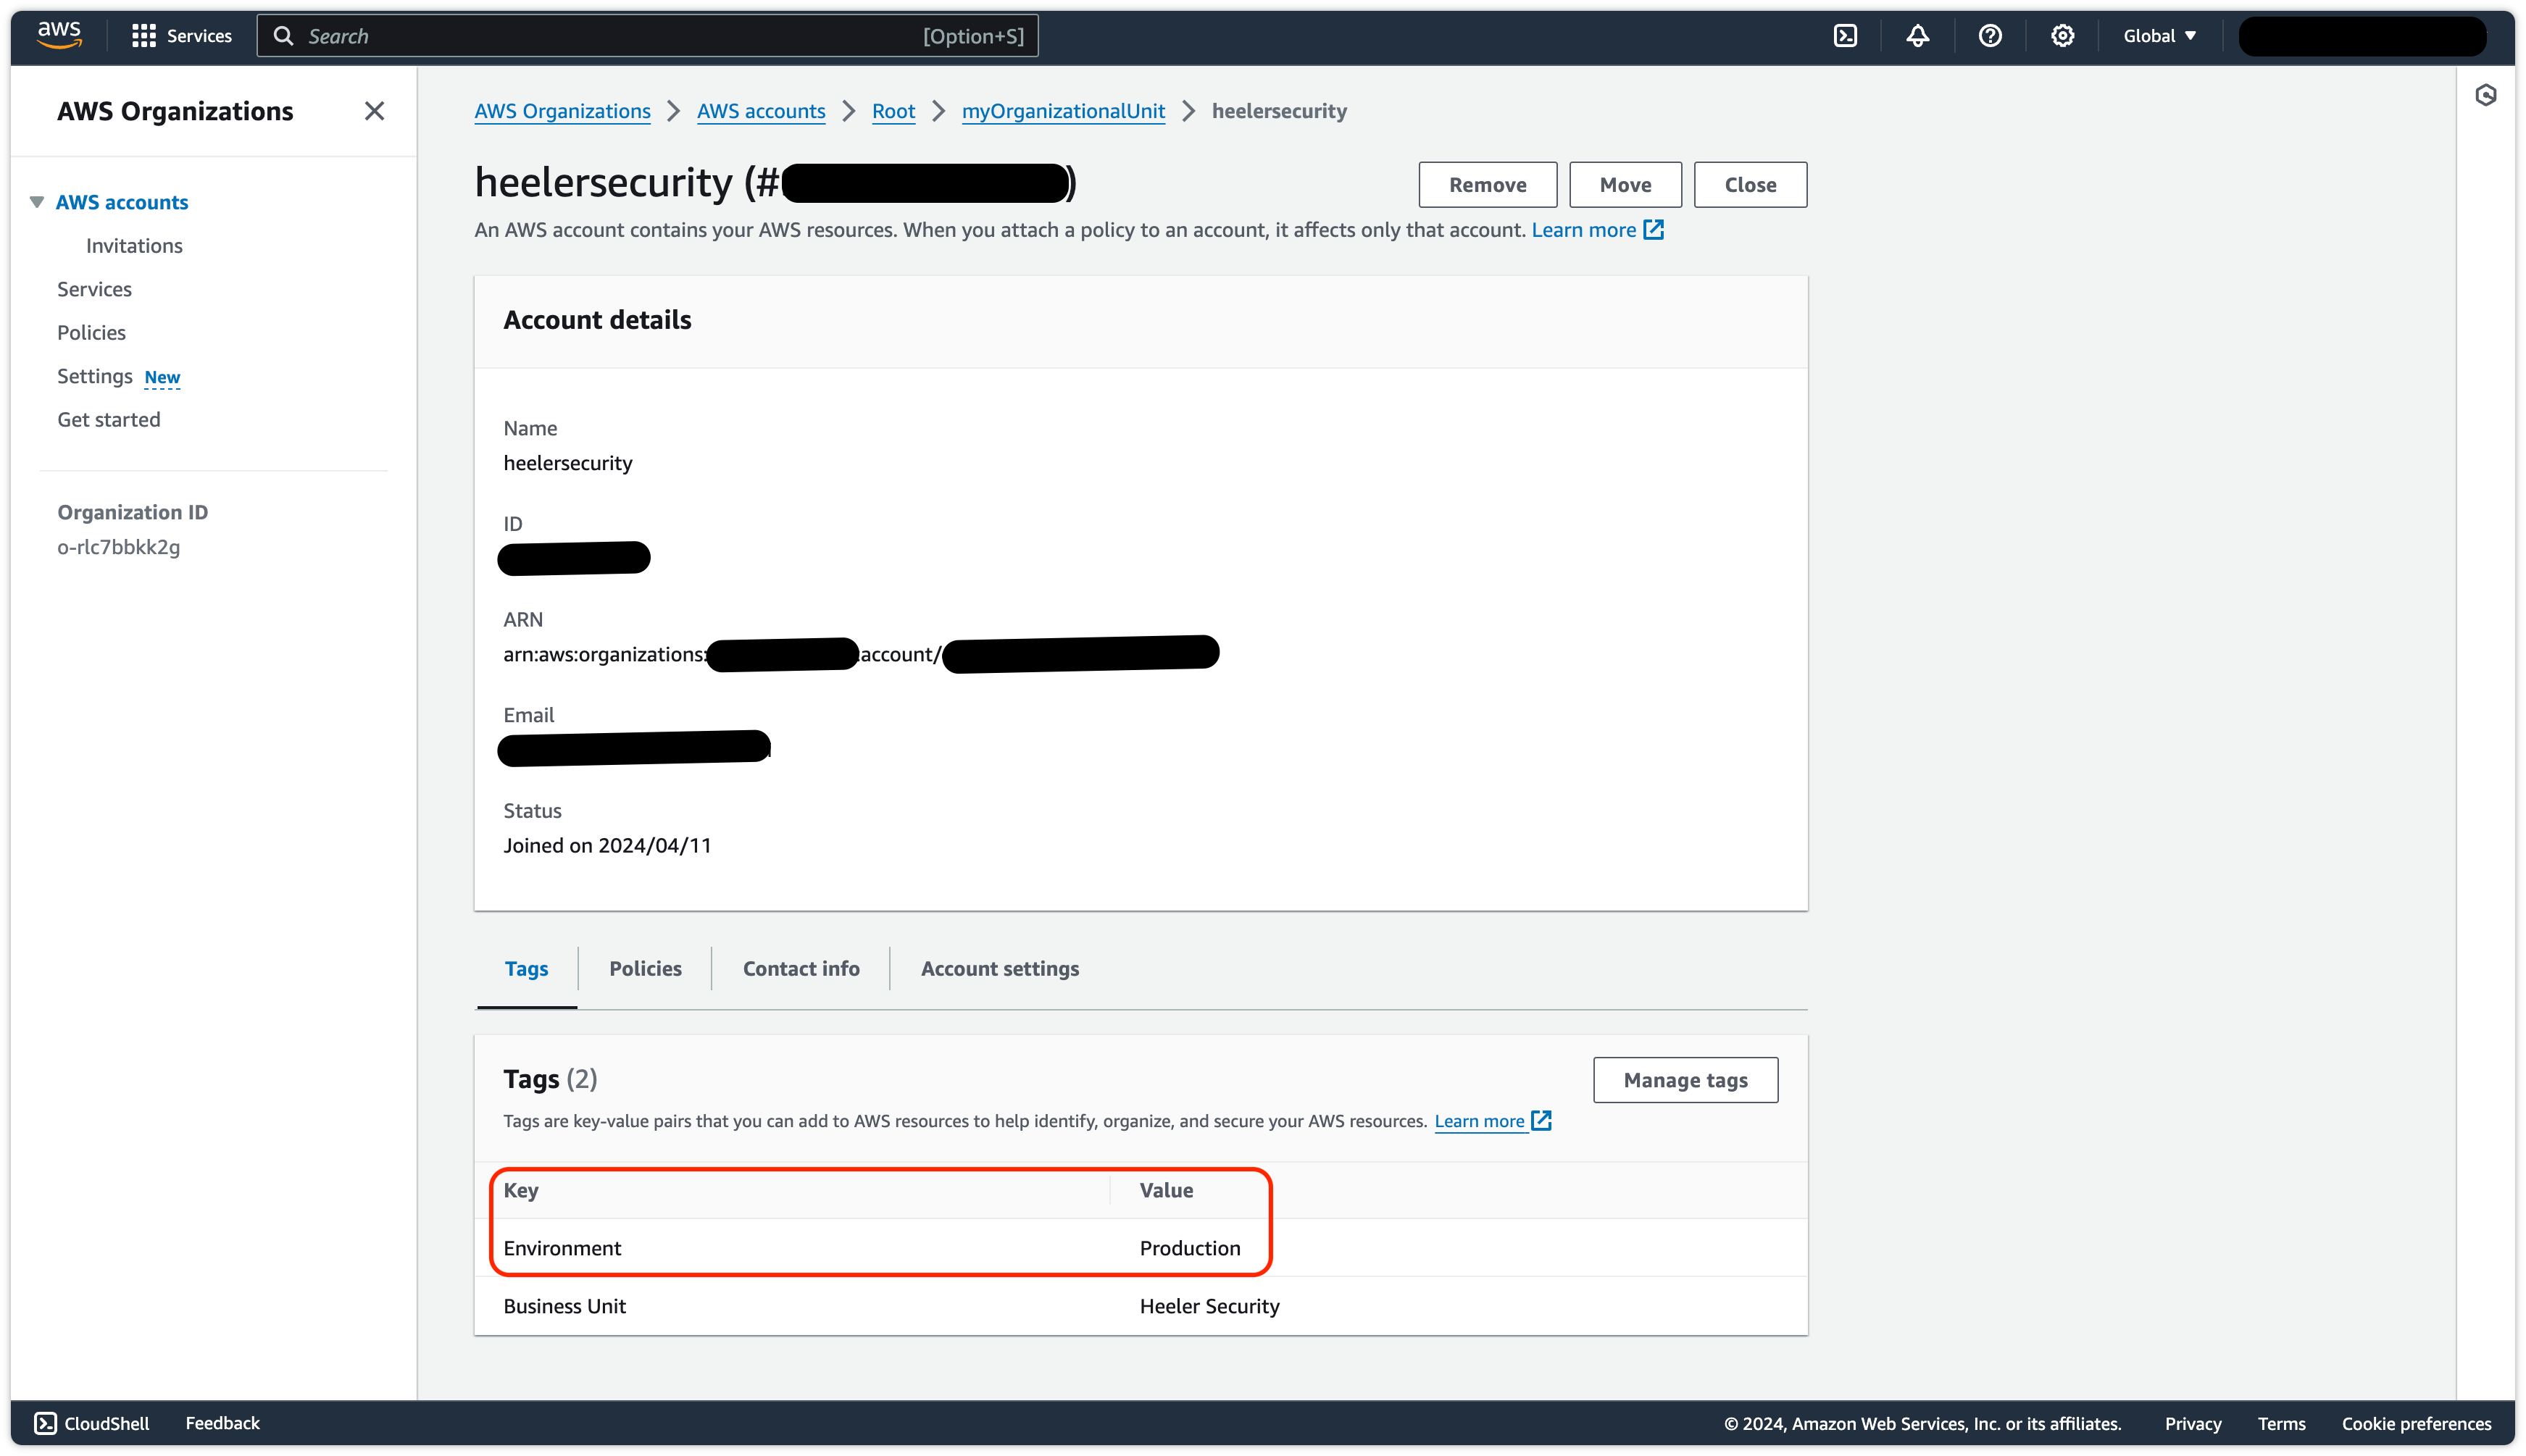This screenshot has height=1456, width=2526.
Task: Open Policies in the sidebar navigation
Action: pyautogui.click(x=91, y=333)
